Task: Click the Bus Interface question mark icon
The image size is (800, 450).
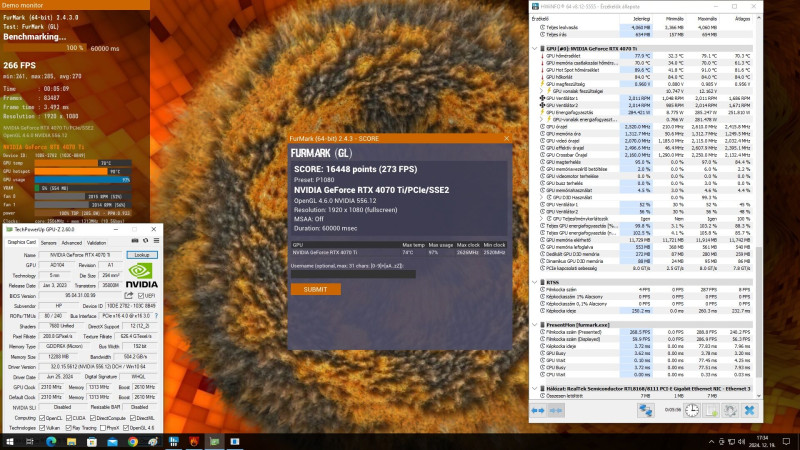Action: point(156,316)
